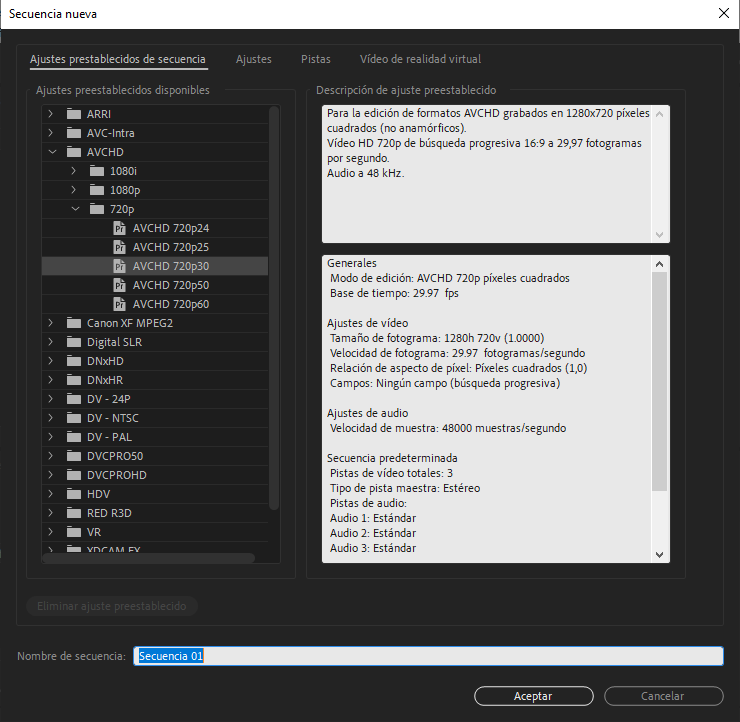The height and width of the screenshot is (722, 740).
Task: Click the ARRI folder icon
Action: click(x=74, y=114)
